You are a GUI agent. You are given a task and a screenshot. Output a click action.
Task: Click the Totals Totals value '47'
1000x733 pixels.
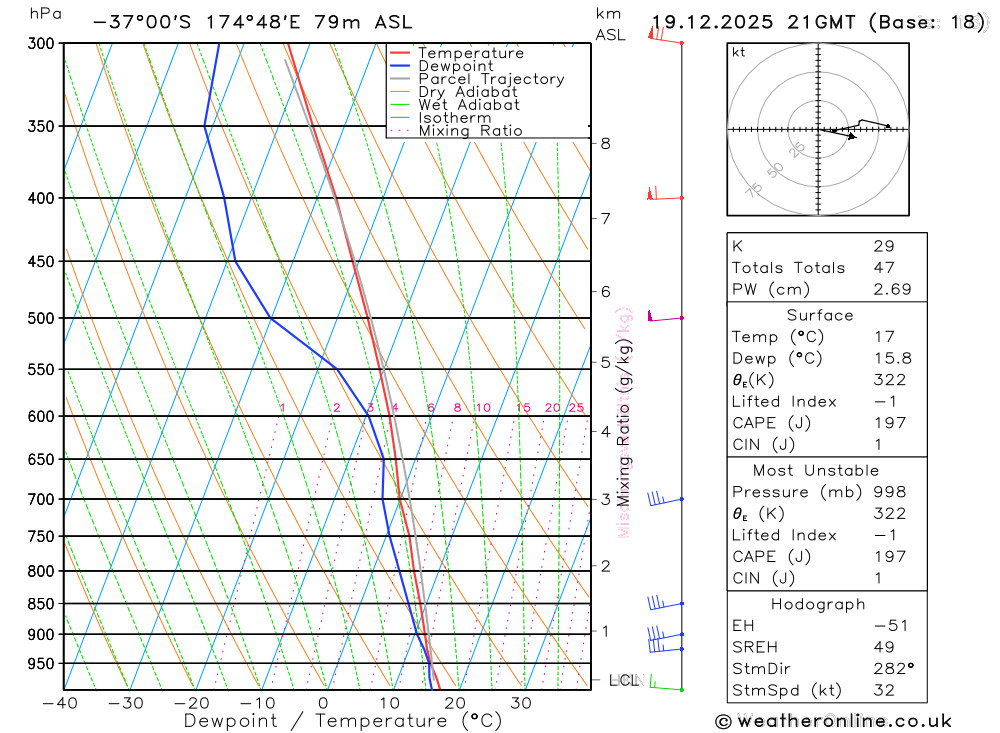[884, 268]
